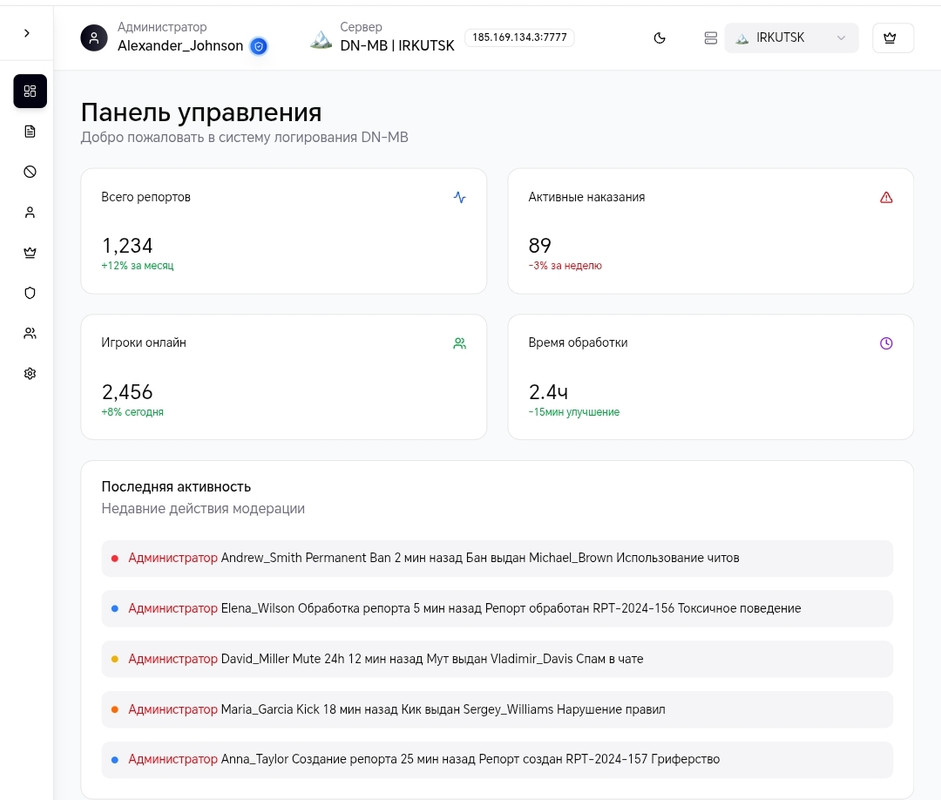
Task: Click the crown button in top header
Action: tap(892, 38)
